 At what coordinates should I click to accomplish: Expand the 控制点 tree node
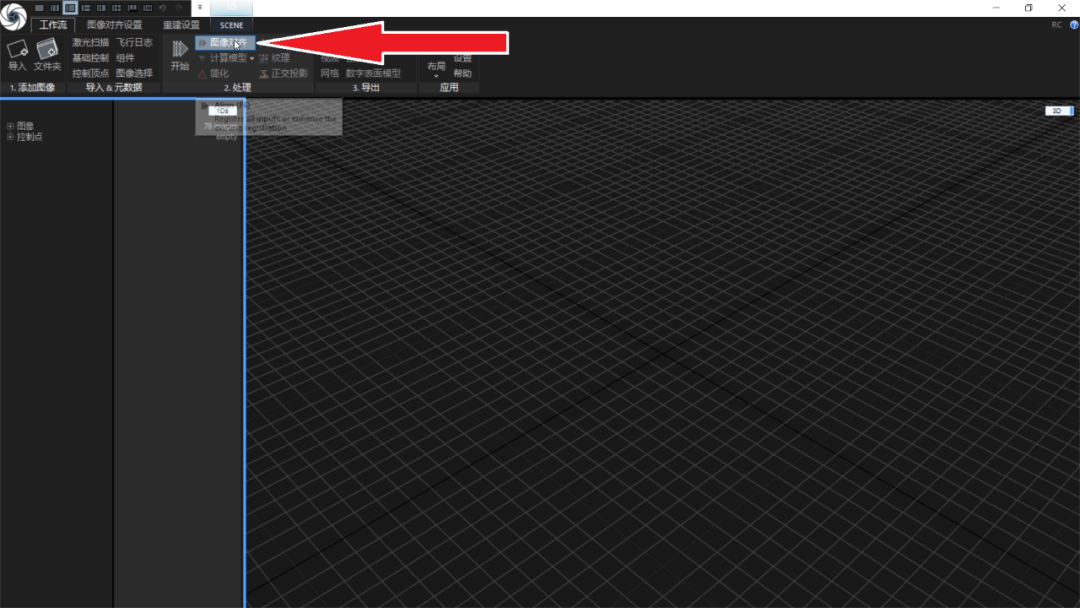pos(10,137)
